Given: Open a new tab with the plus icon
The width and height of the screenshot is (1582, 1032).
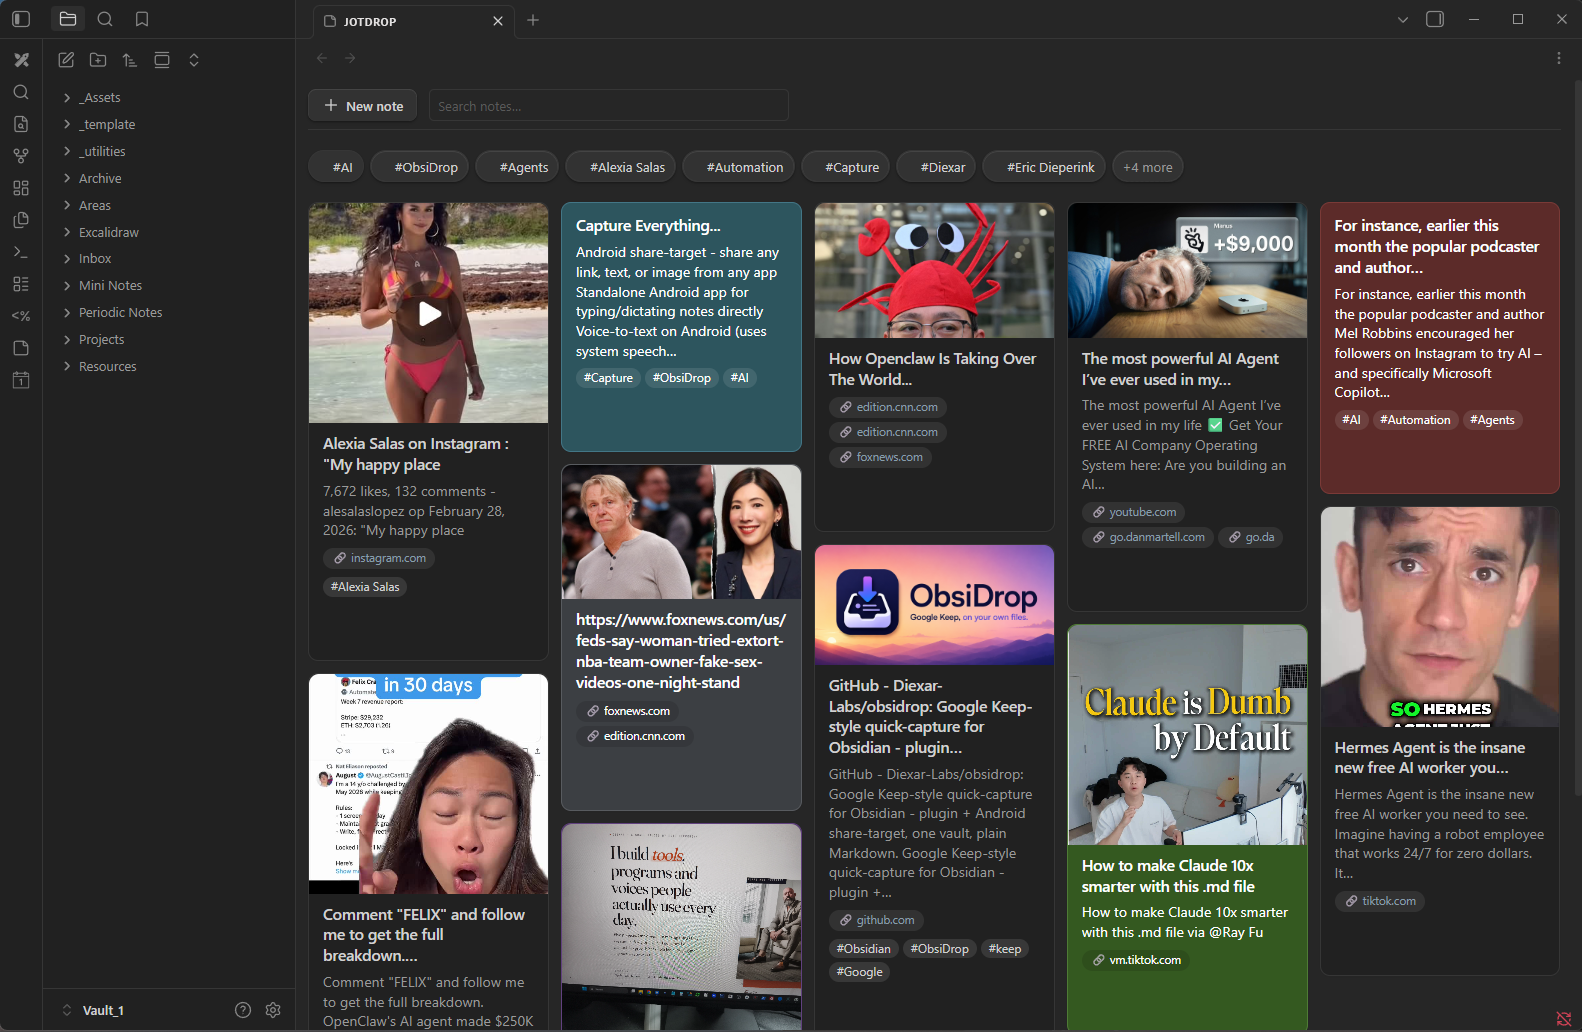Looking at the screenshot, I should click(533, 20).
